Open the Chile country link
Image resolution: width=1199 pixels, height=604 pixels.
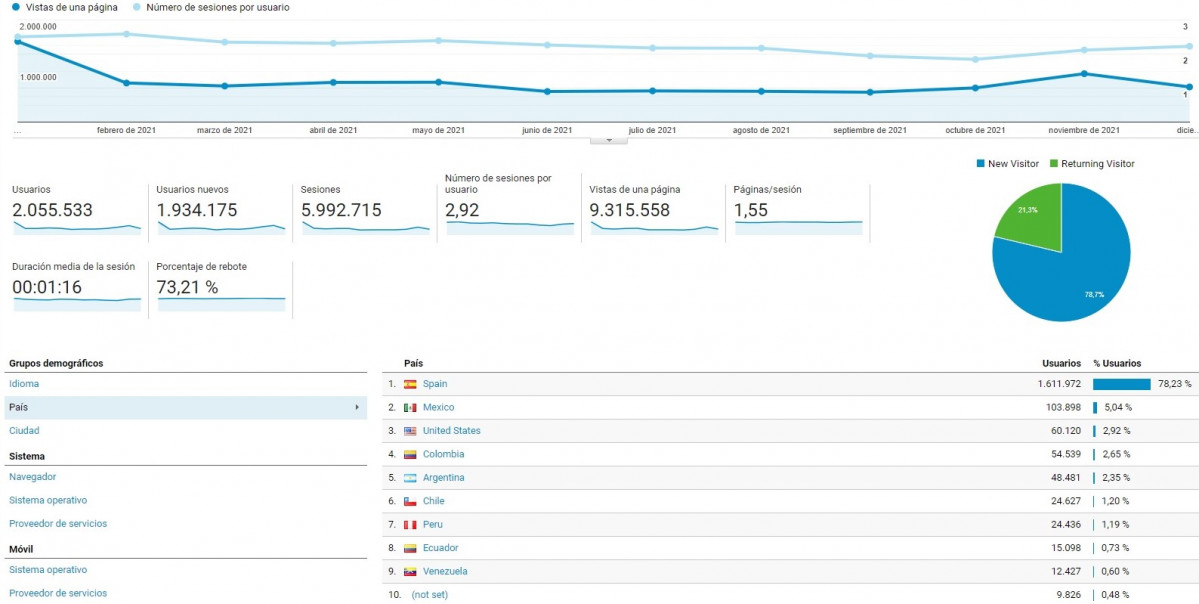pos(434,501)
